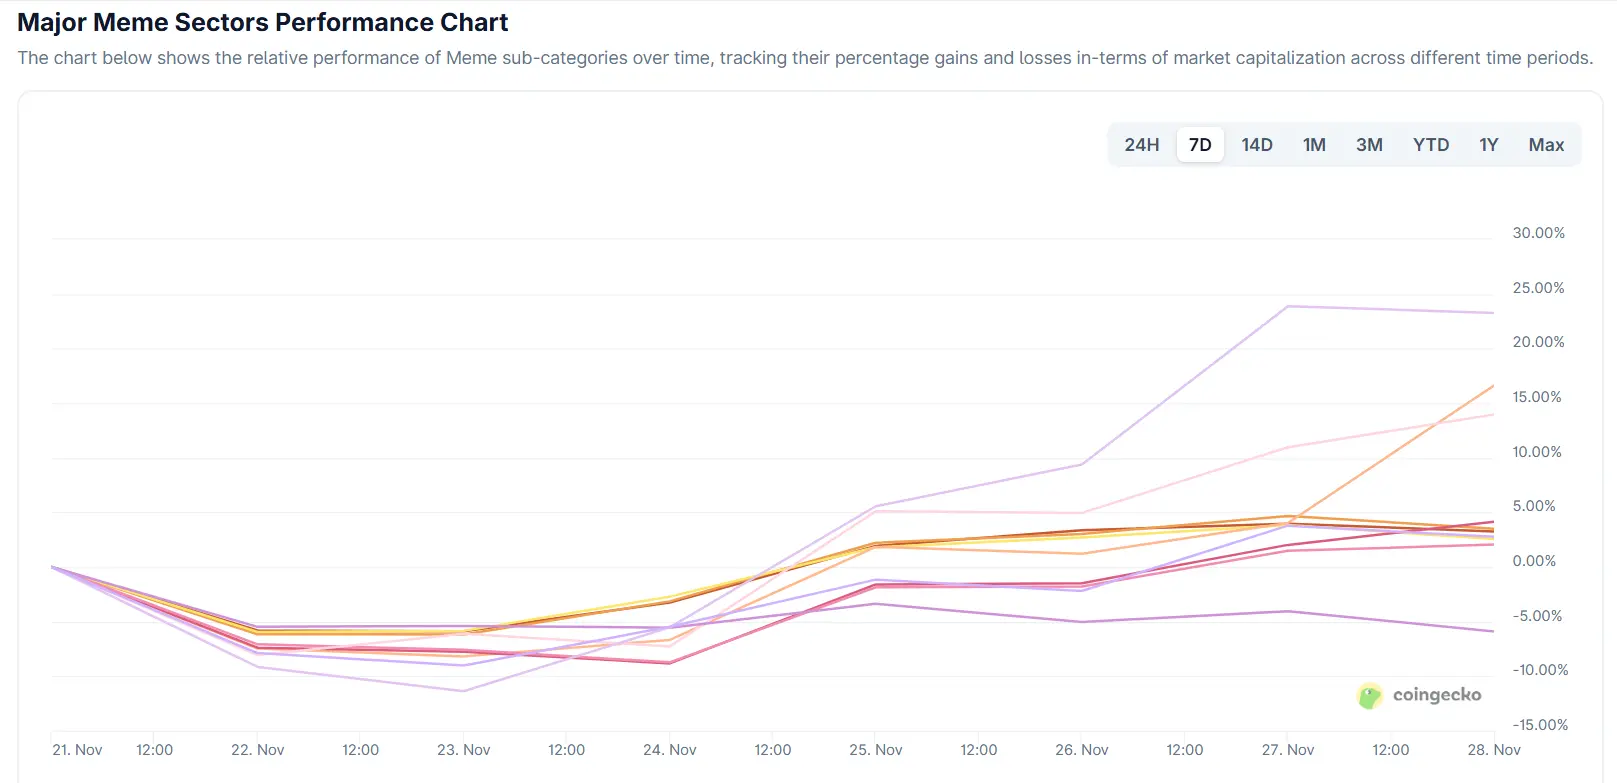The image size is (1617, 783).
Task: Click the 21. Nov x-axis date label
Action: pyautogui.click(x=77, y=750)
